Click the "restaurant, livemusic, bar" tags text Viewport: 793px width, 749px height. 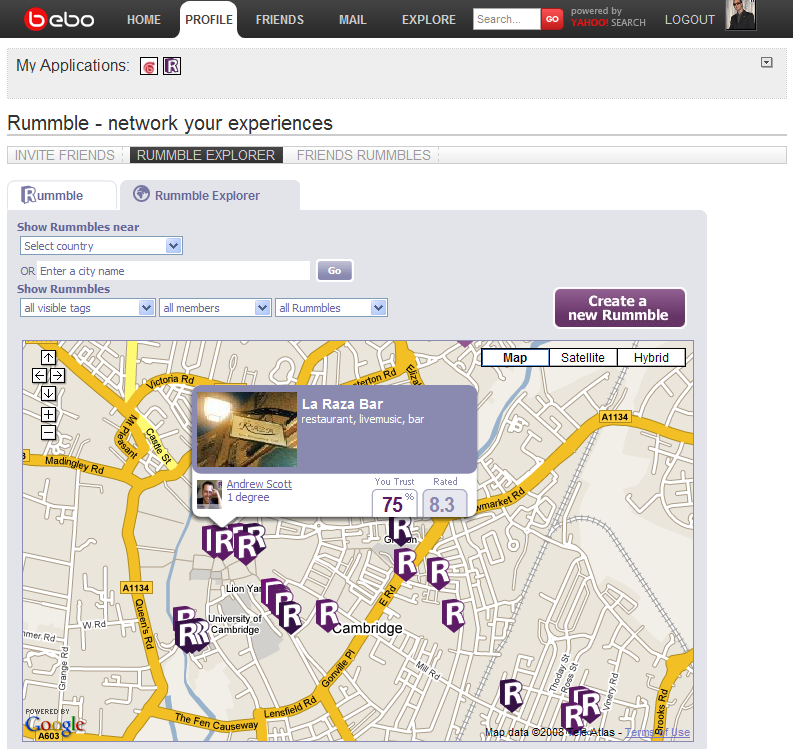click(363, 419)
